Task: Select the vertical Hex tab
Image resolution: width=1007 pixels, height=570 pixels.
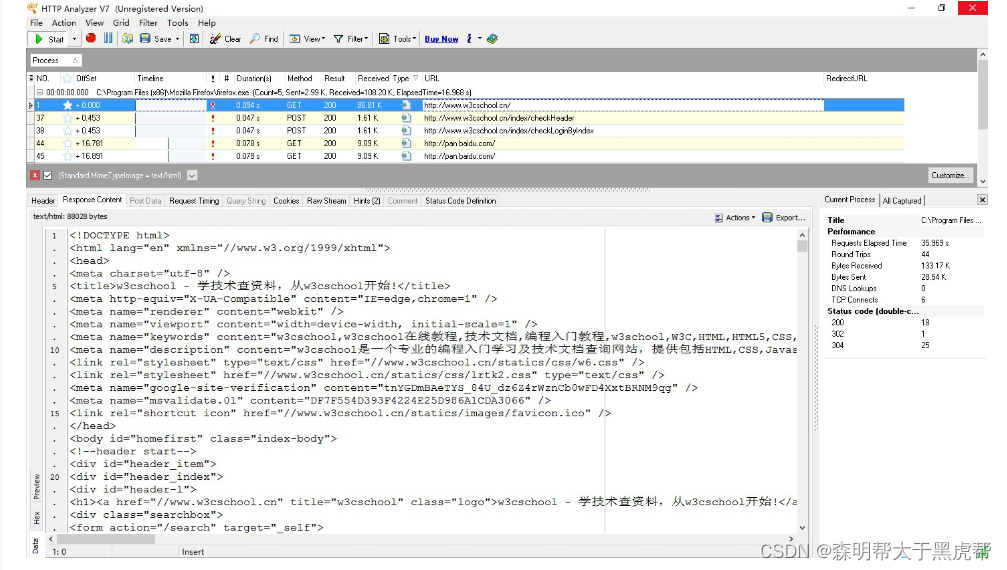Action: coord(37,517)
